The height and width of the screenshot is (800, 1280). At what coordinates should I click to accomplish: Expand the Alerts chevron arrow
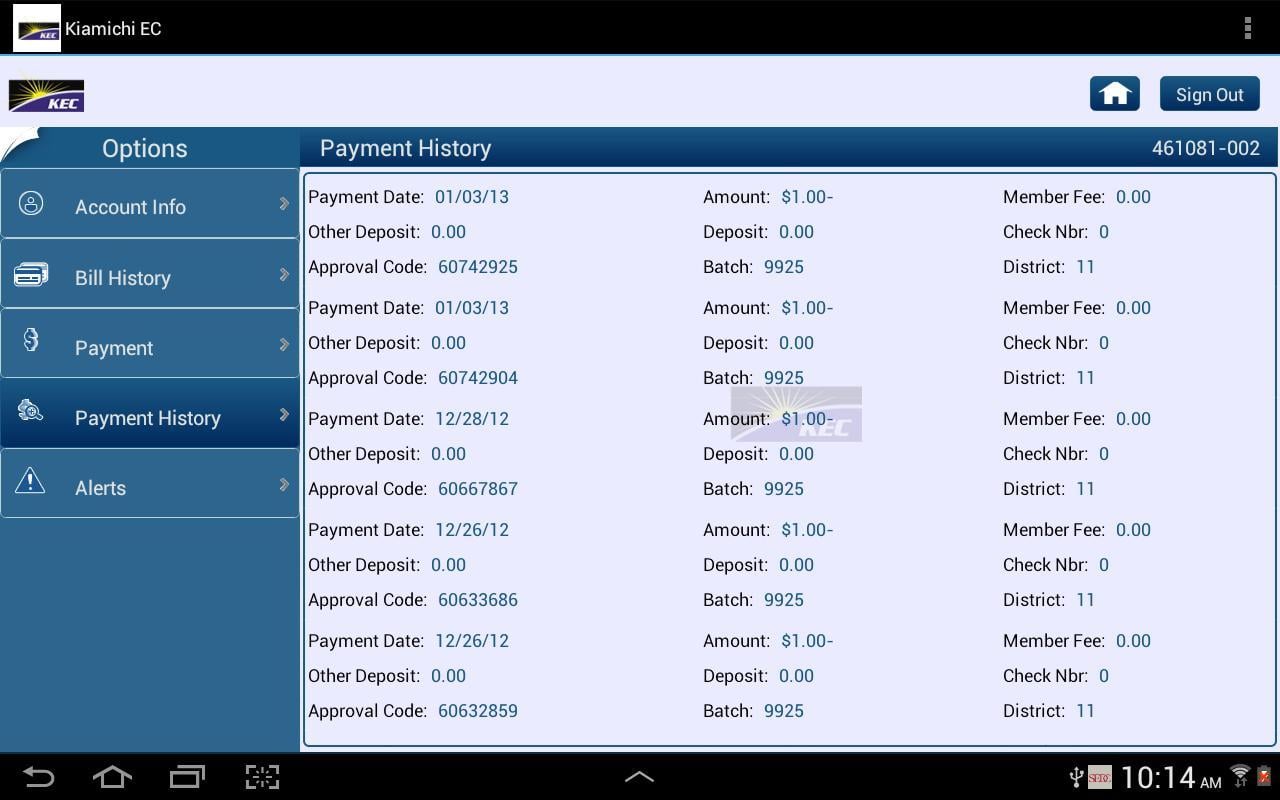284,484
